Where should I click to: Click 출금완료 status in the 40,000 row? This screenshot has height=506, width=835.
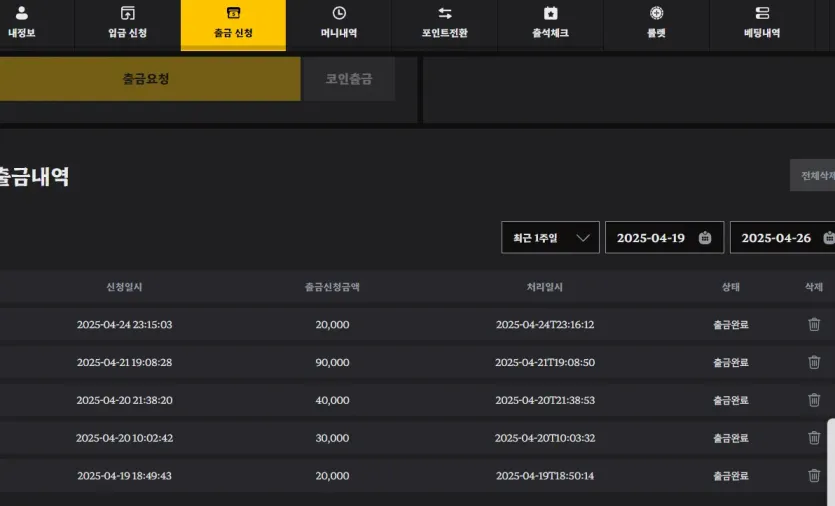pos(731,400)
